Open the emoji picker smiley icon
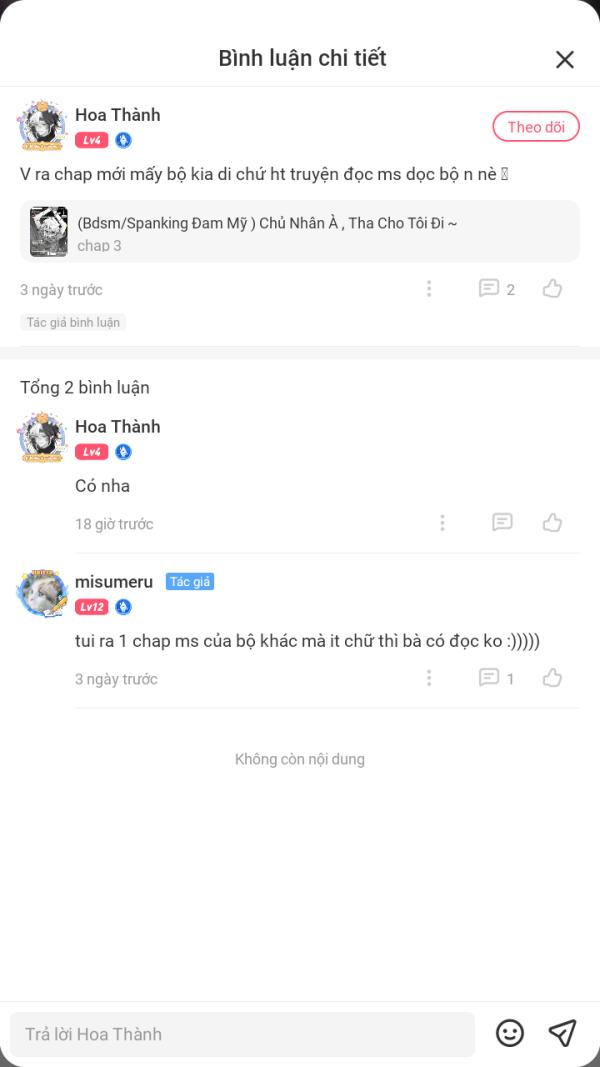 [510, 1033]
